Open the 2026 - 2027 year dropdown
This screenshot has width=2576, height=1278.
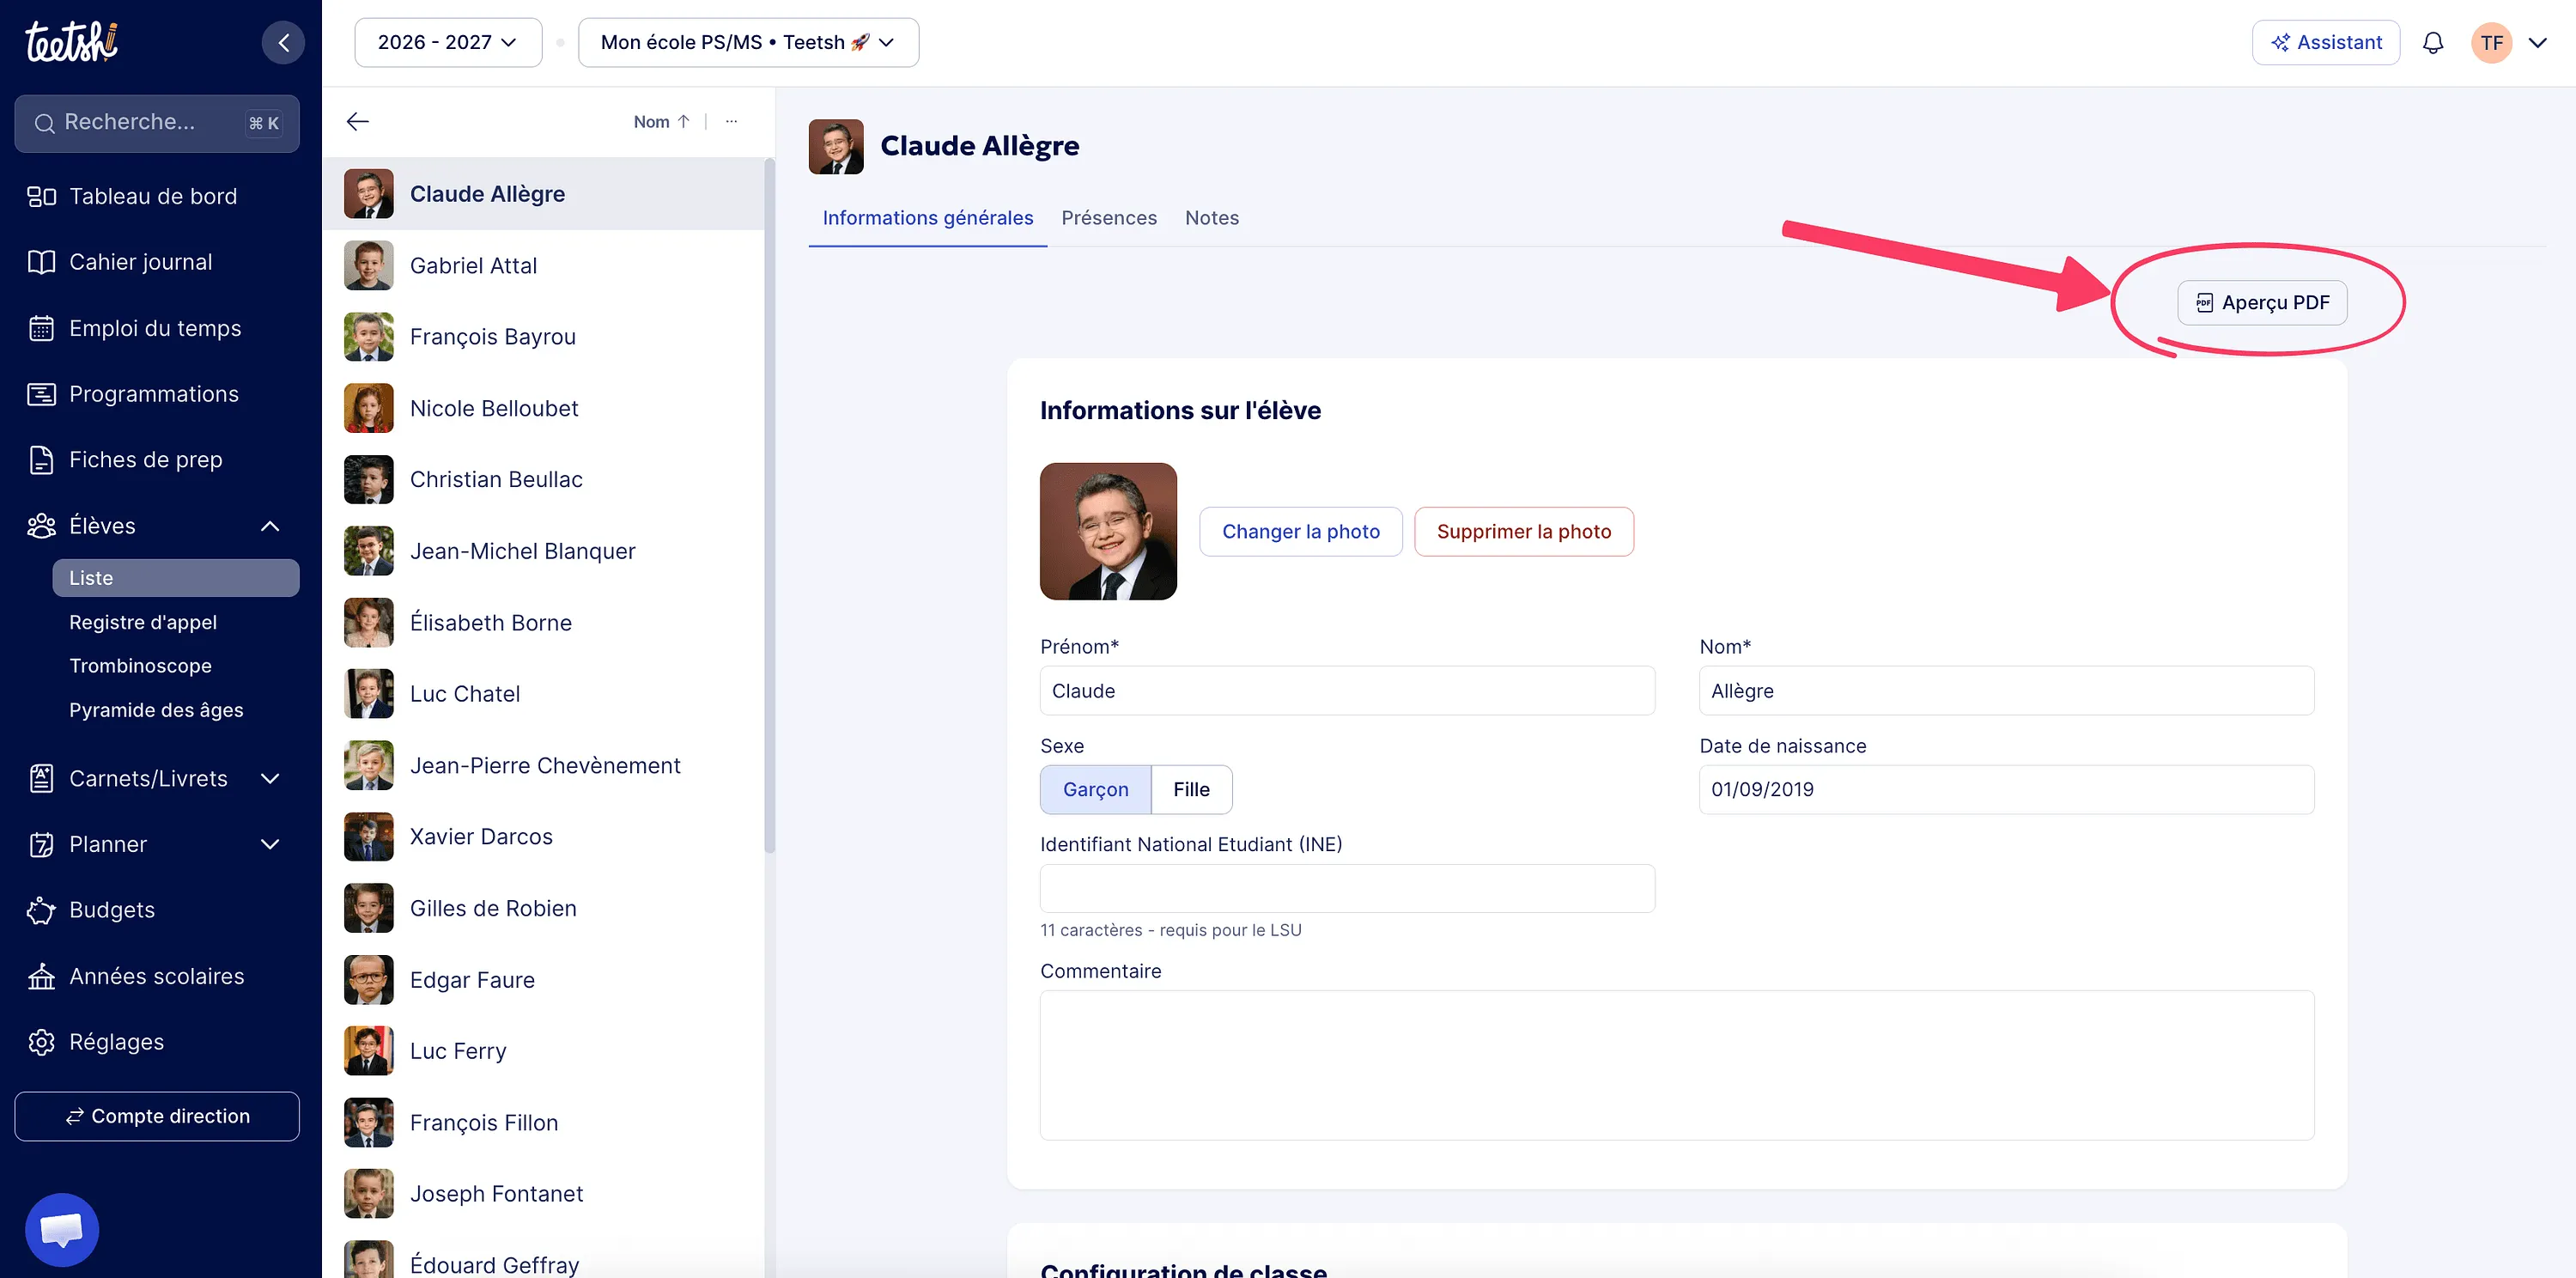click(x=448, y=42)
